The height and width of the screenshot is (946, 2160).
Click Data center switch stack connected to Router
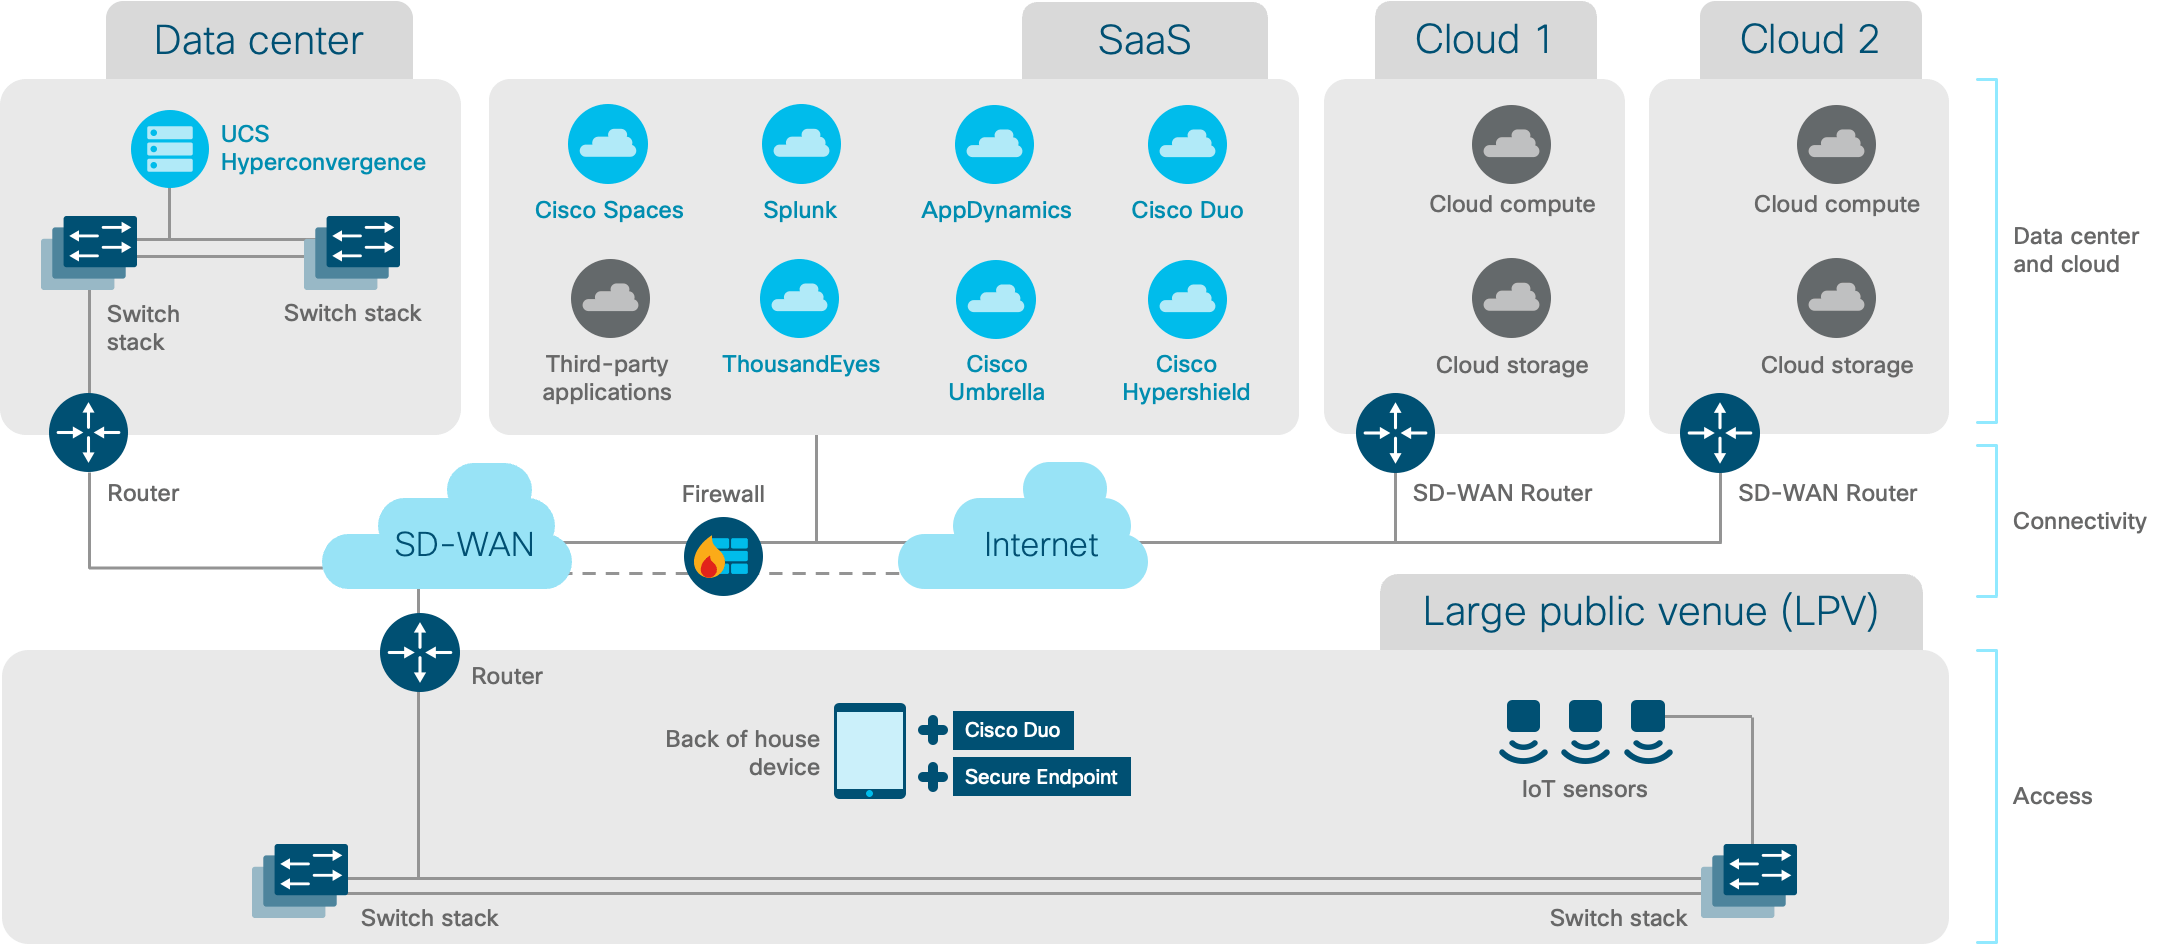(x=89, y=252)
